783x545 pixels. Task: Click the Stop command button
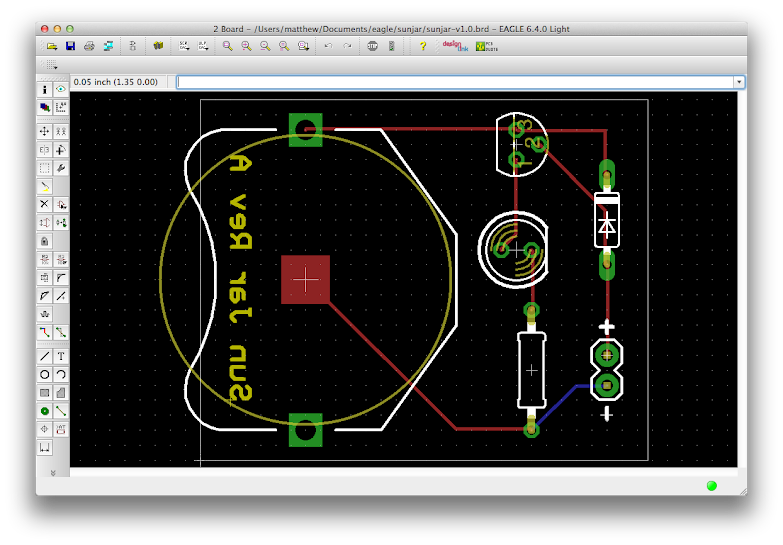pos(373,46)
